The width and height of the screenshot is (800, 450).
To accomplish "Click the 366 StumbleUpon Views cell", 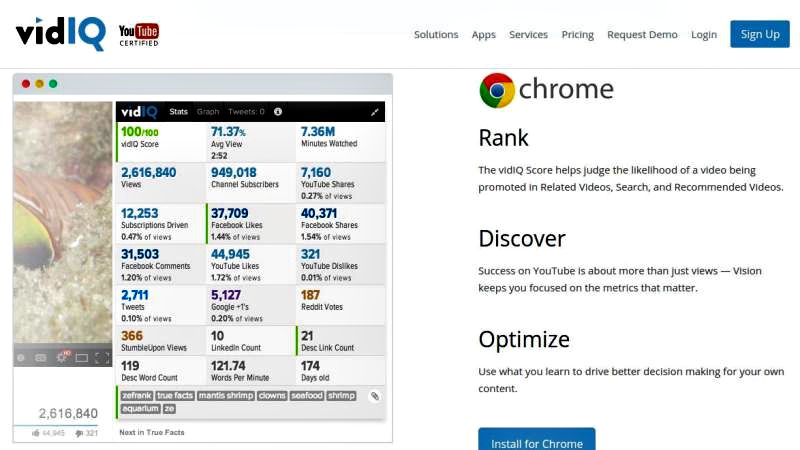I will pos(161,341).
